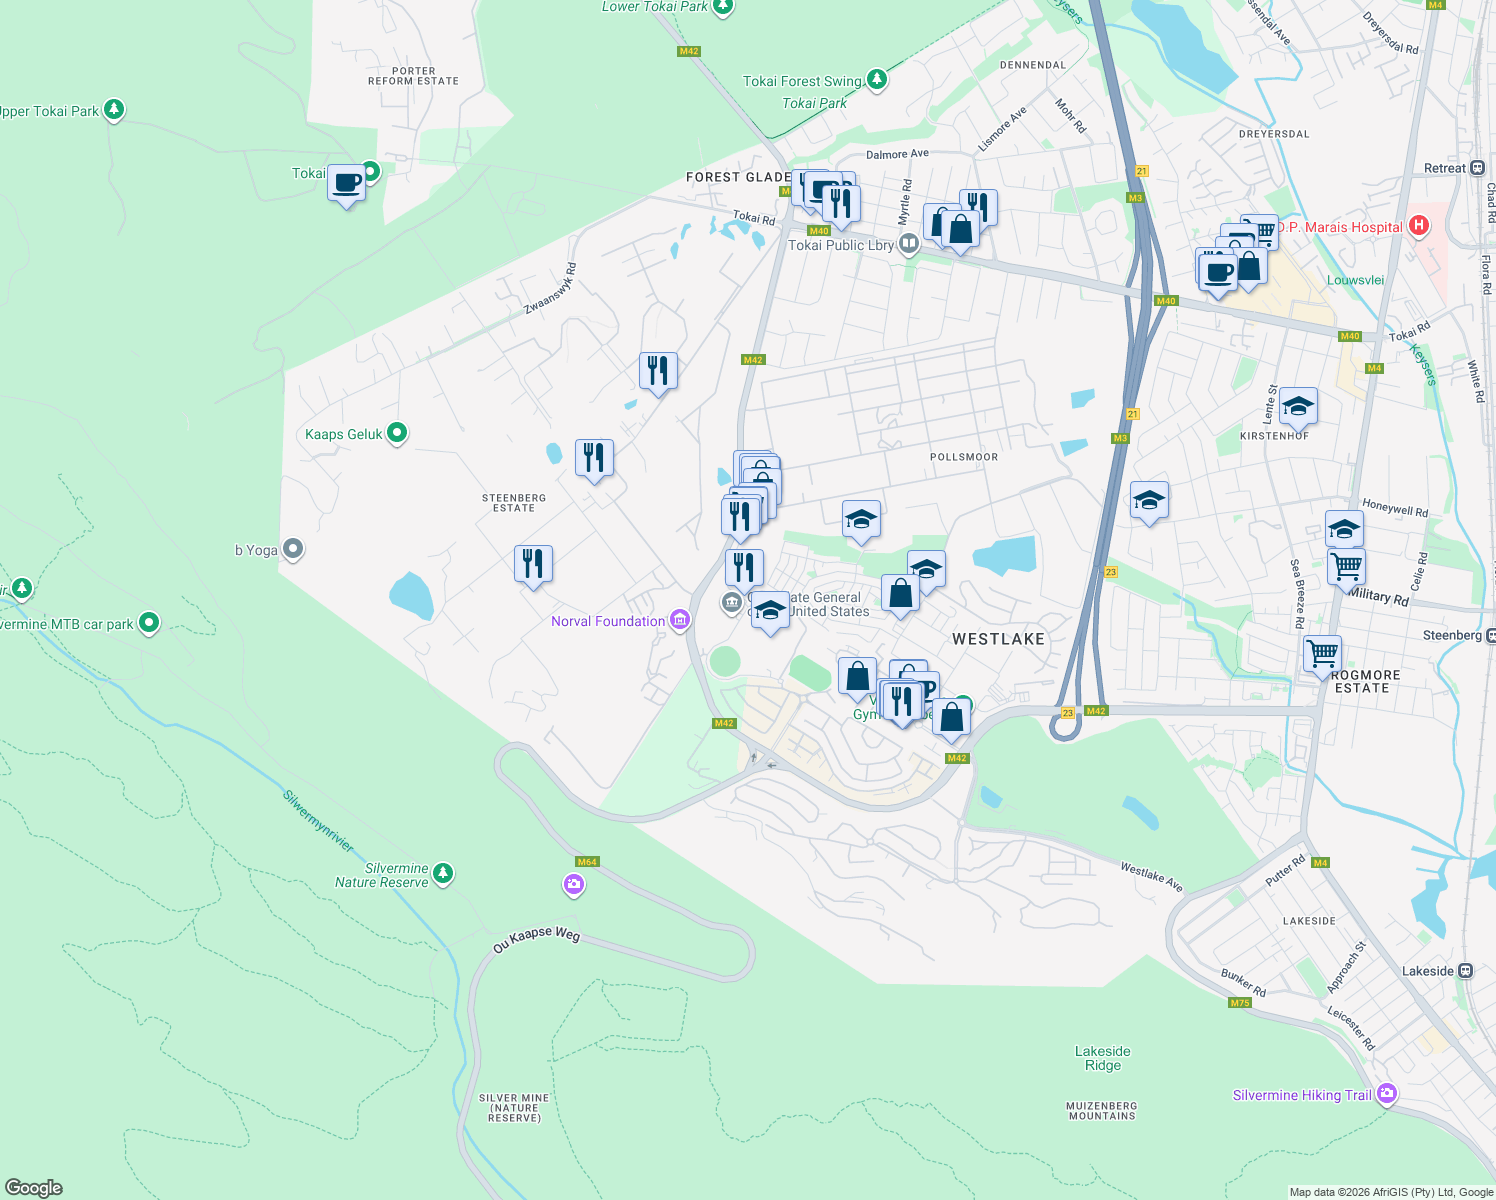Select the Tokai Public Library icon
Viewport: 1496px width, 1200px height.
point(908,243)
